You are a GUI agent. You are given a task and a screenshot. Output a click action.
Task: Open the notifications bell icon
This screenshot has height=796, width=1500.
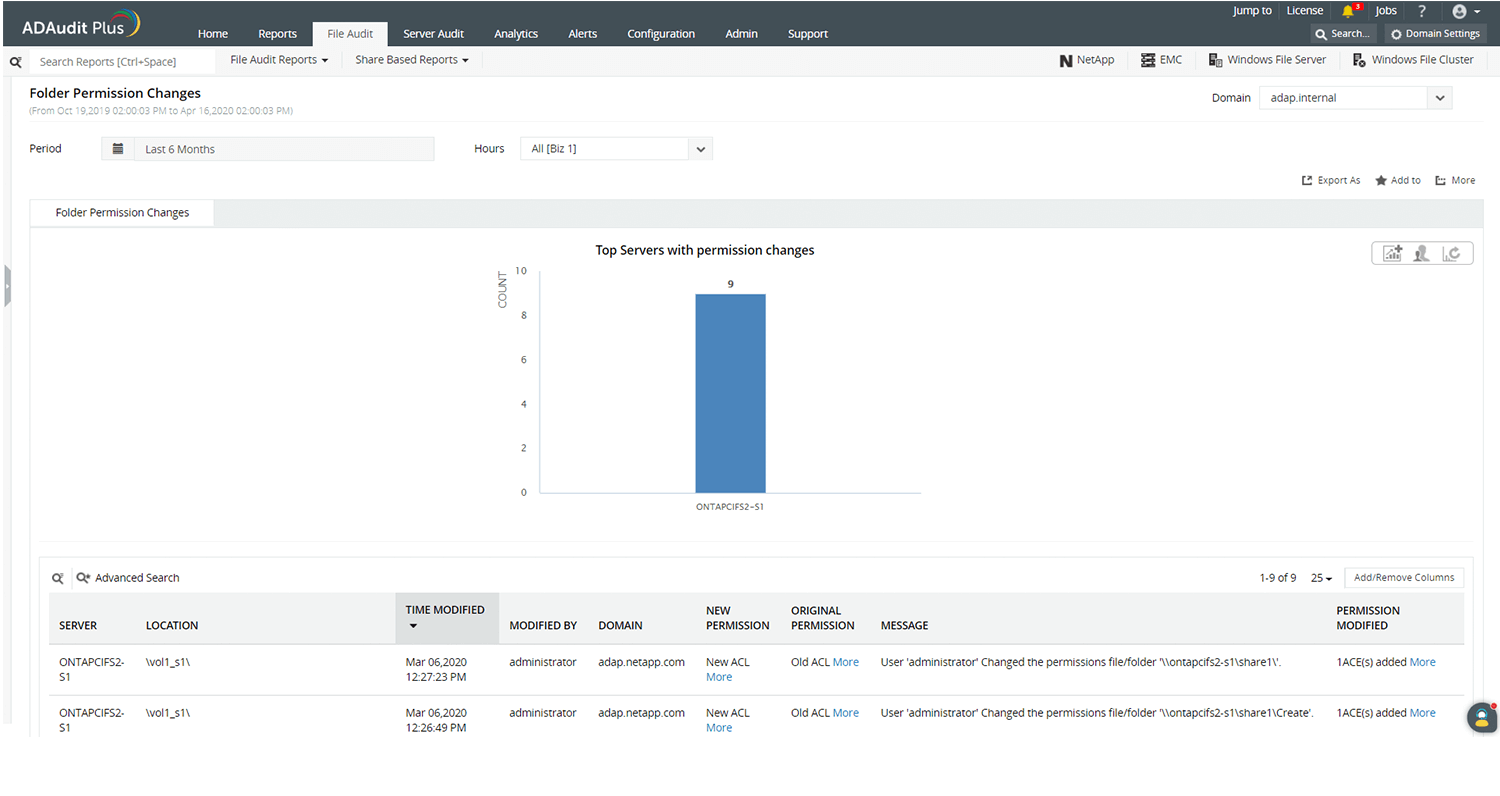tap(1348, 11)
